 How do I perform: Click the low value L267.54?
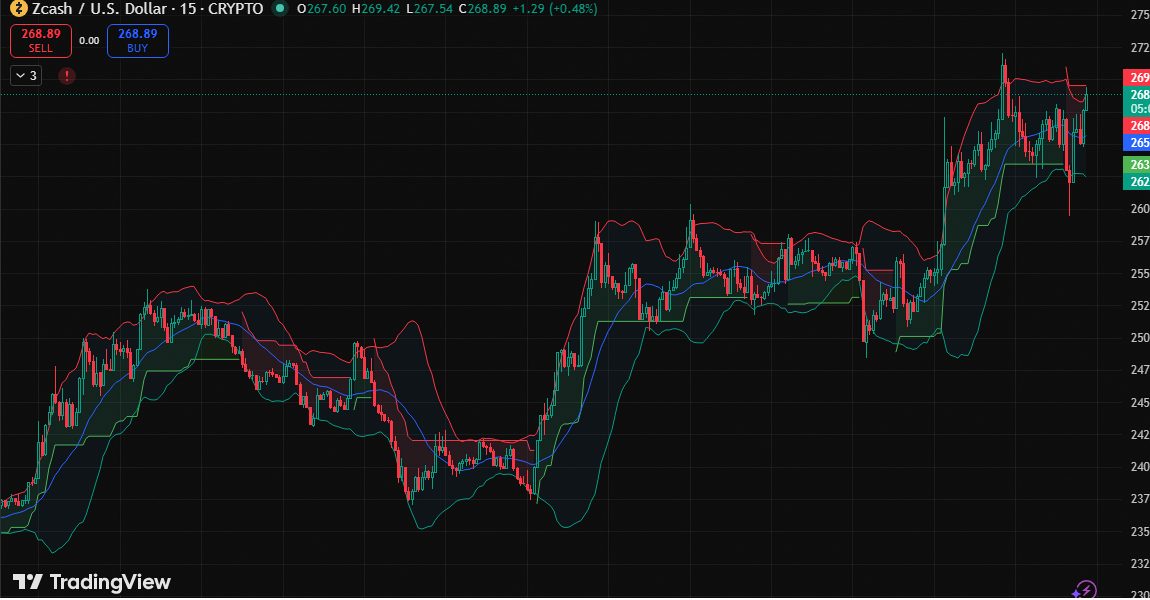tap(430, 9)
